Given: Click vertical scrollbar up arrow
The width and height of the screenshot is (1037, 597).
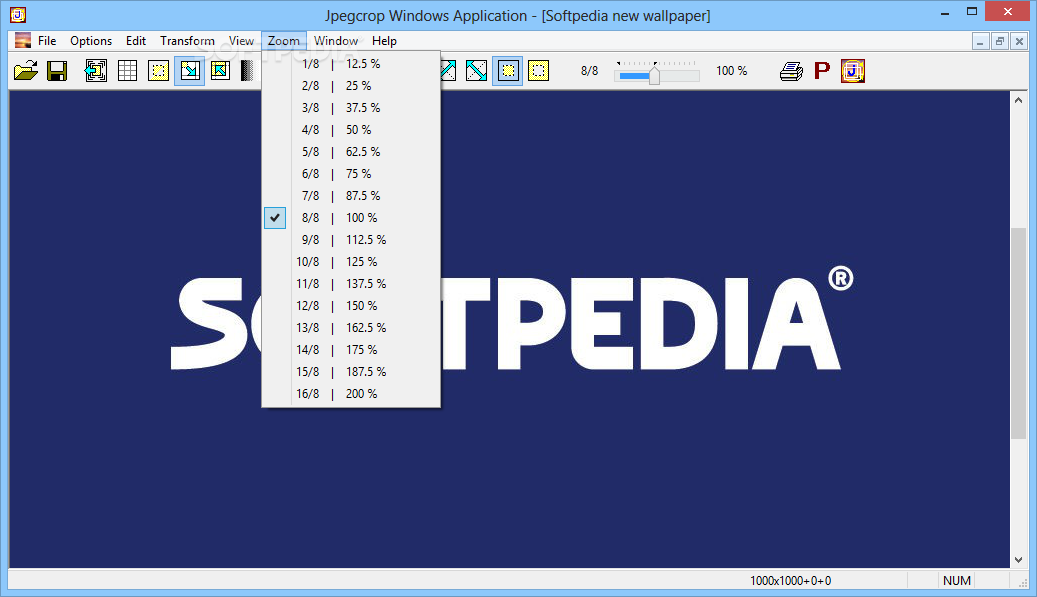Looking at the screenshot, I should pos(1018,100).
